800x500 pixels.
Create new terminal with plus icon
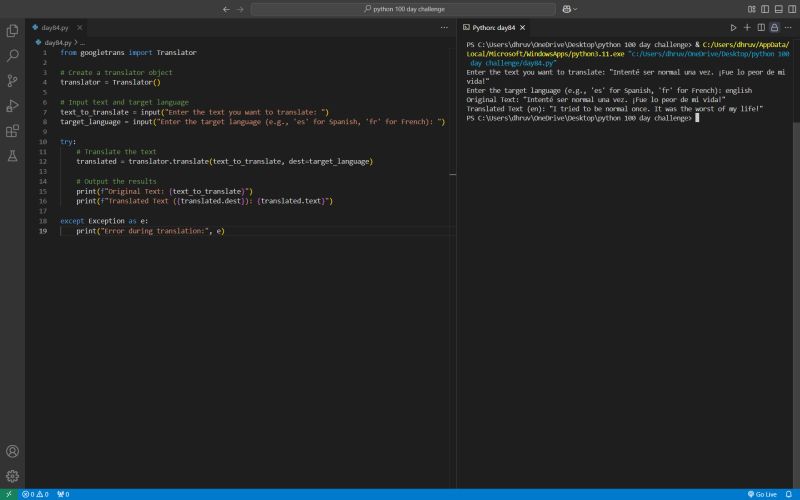pos(747,28)
